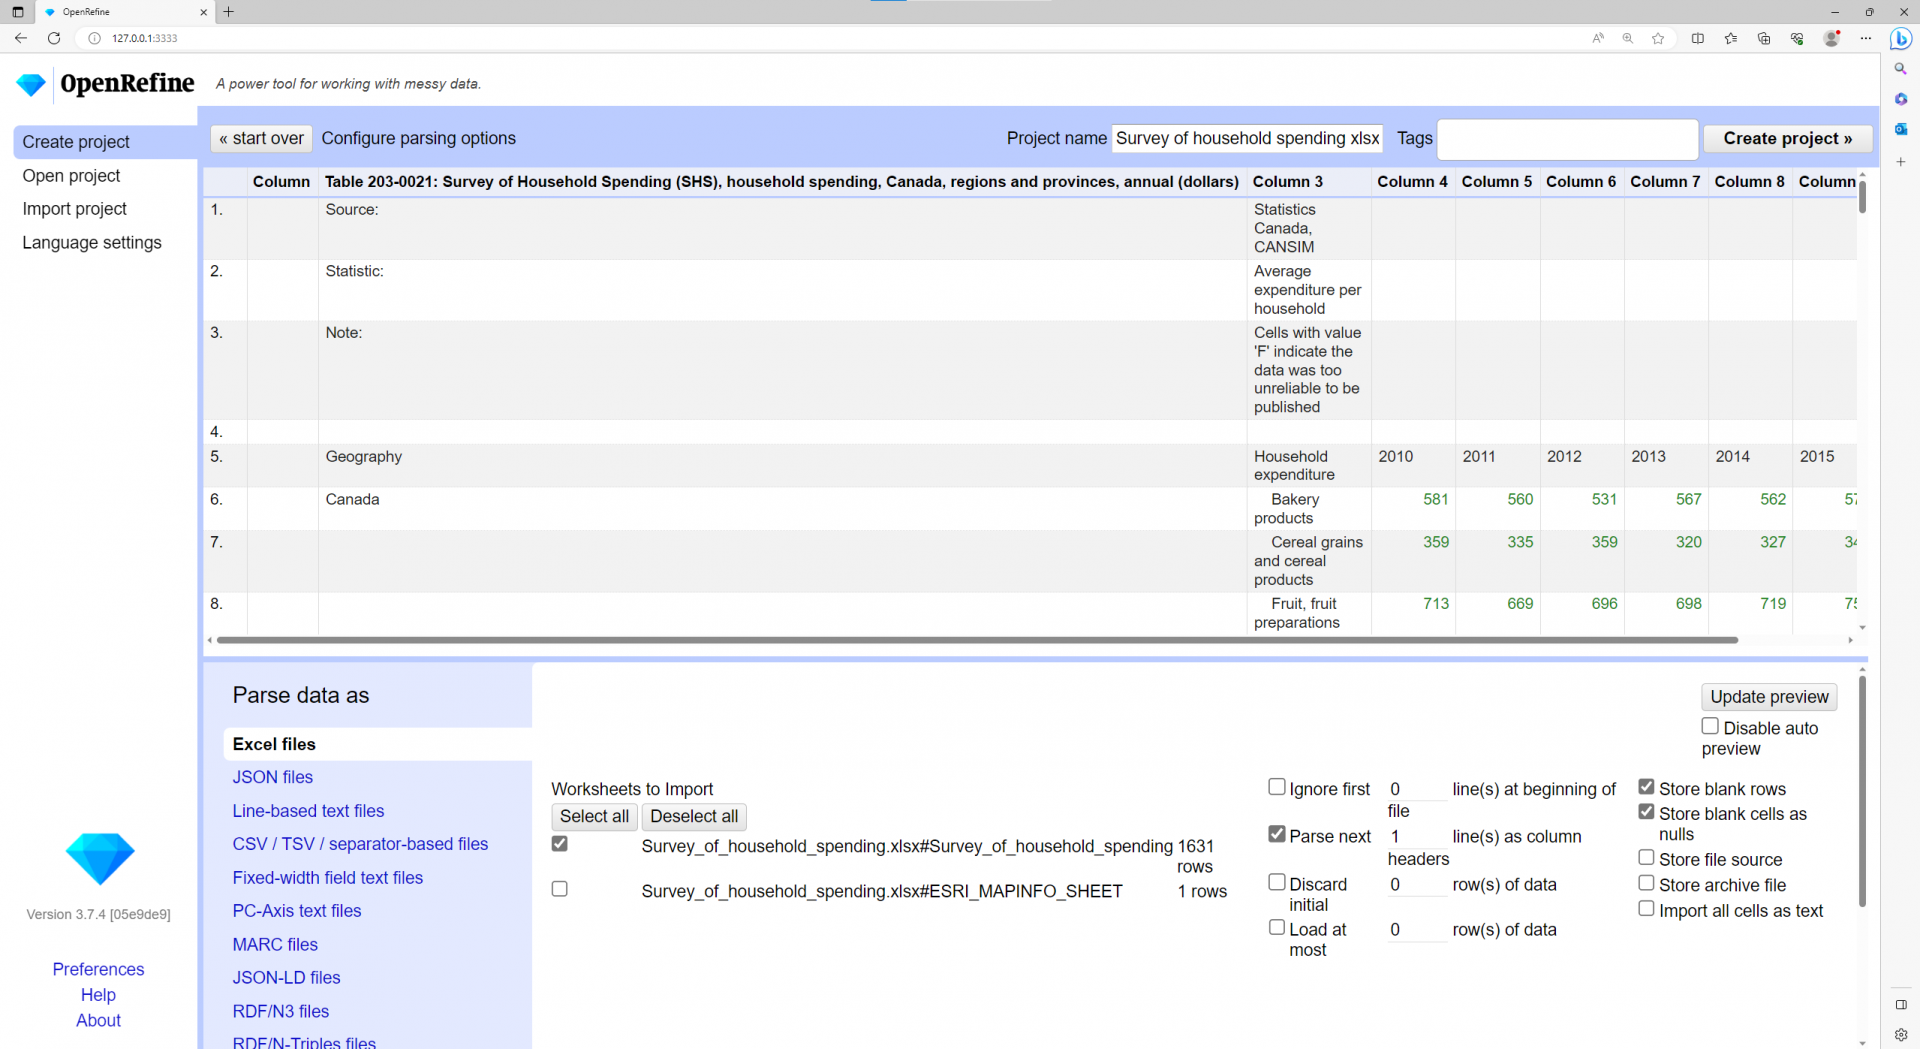Screen dimensions: 1920x1049
Task: Add this page to favorites using star icon
Action: click(x=1658, y=38)
